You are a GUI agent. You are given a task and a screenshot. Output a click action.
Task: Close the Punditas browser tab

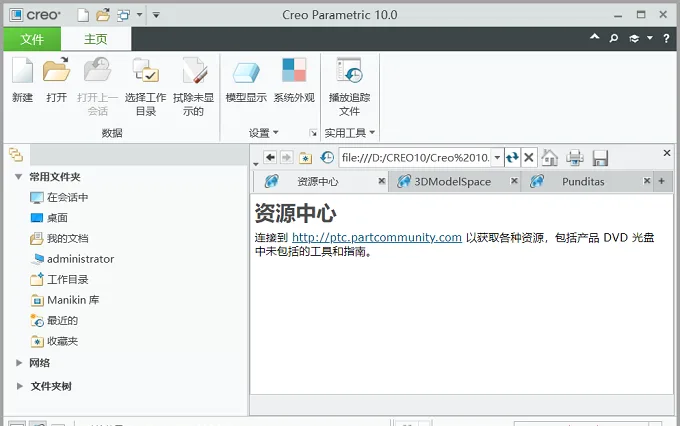(x=647, y=180)
